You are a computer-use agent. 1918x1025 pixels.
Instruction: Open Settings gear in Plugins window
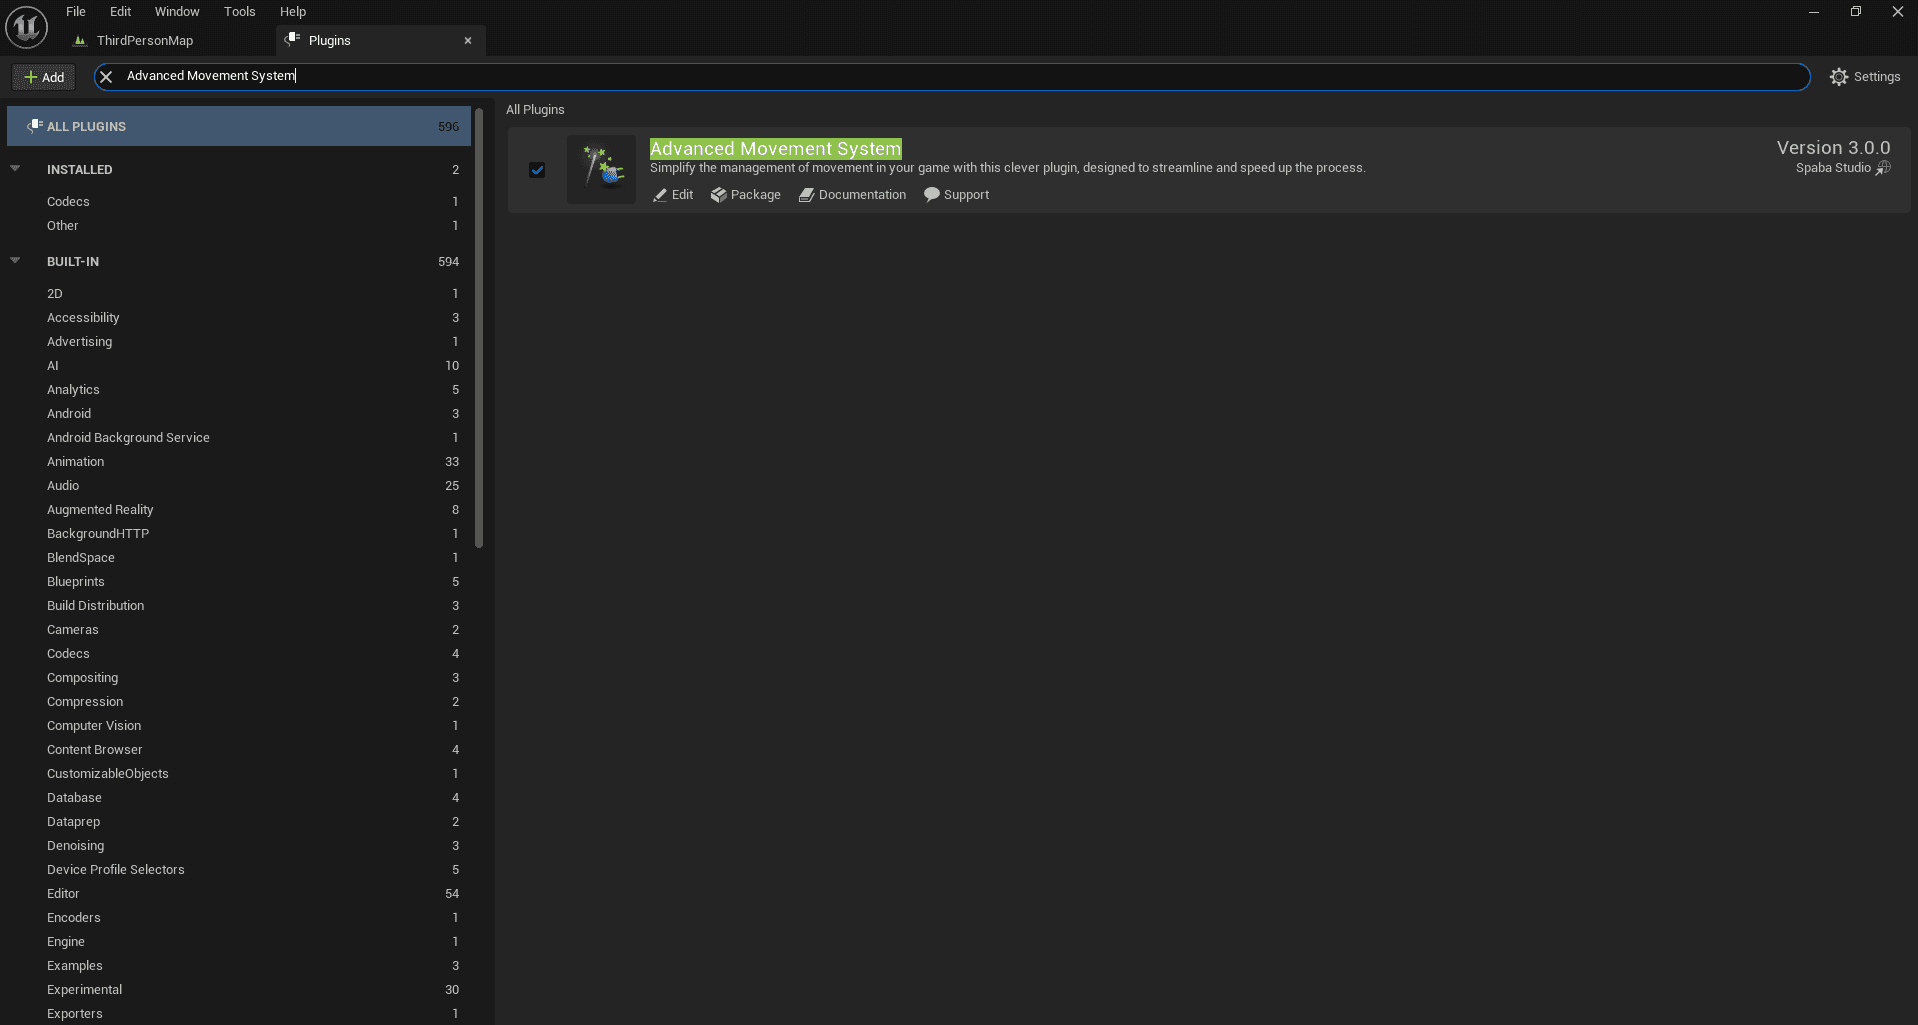coord(1838,77)
